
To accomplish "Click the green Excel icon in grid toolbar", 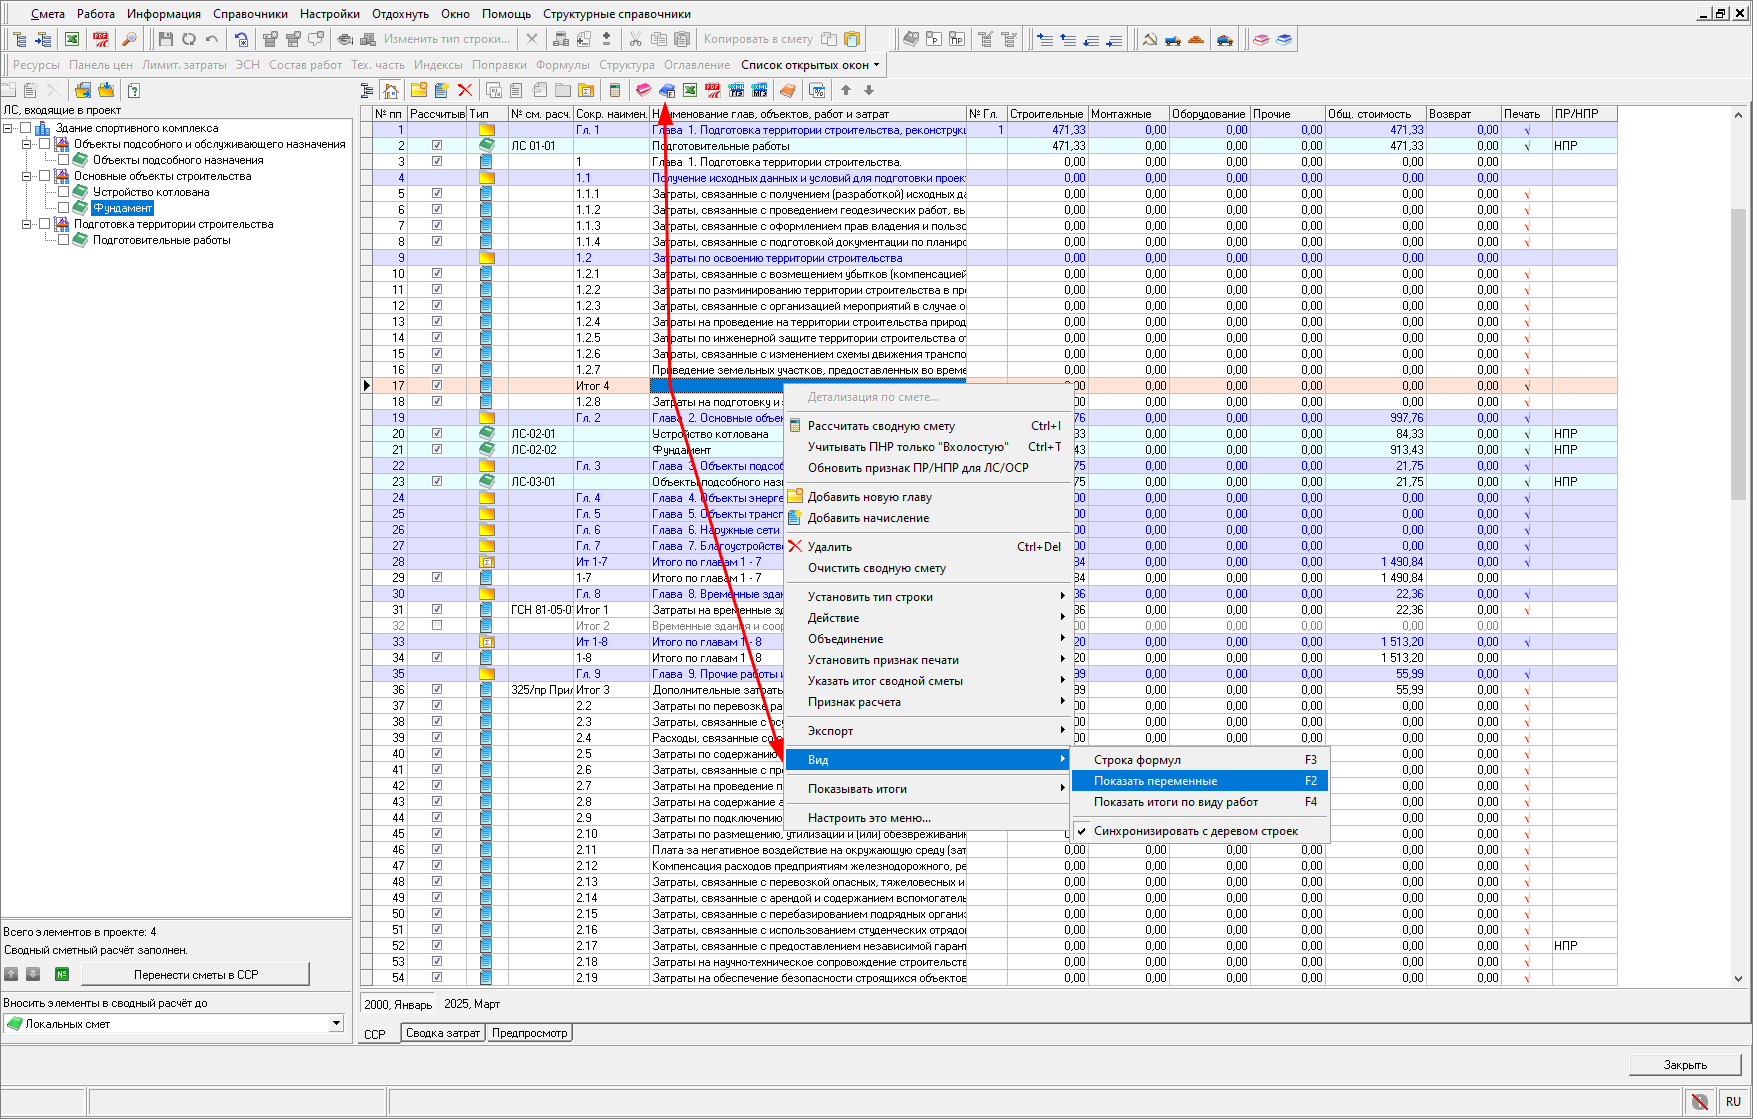I will pos(690,90).
